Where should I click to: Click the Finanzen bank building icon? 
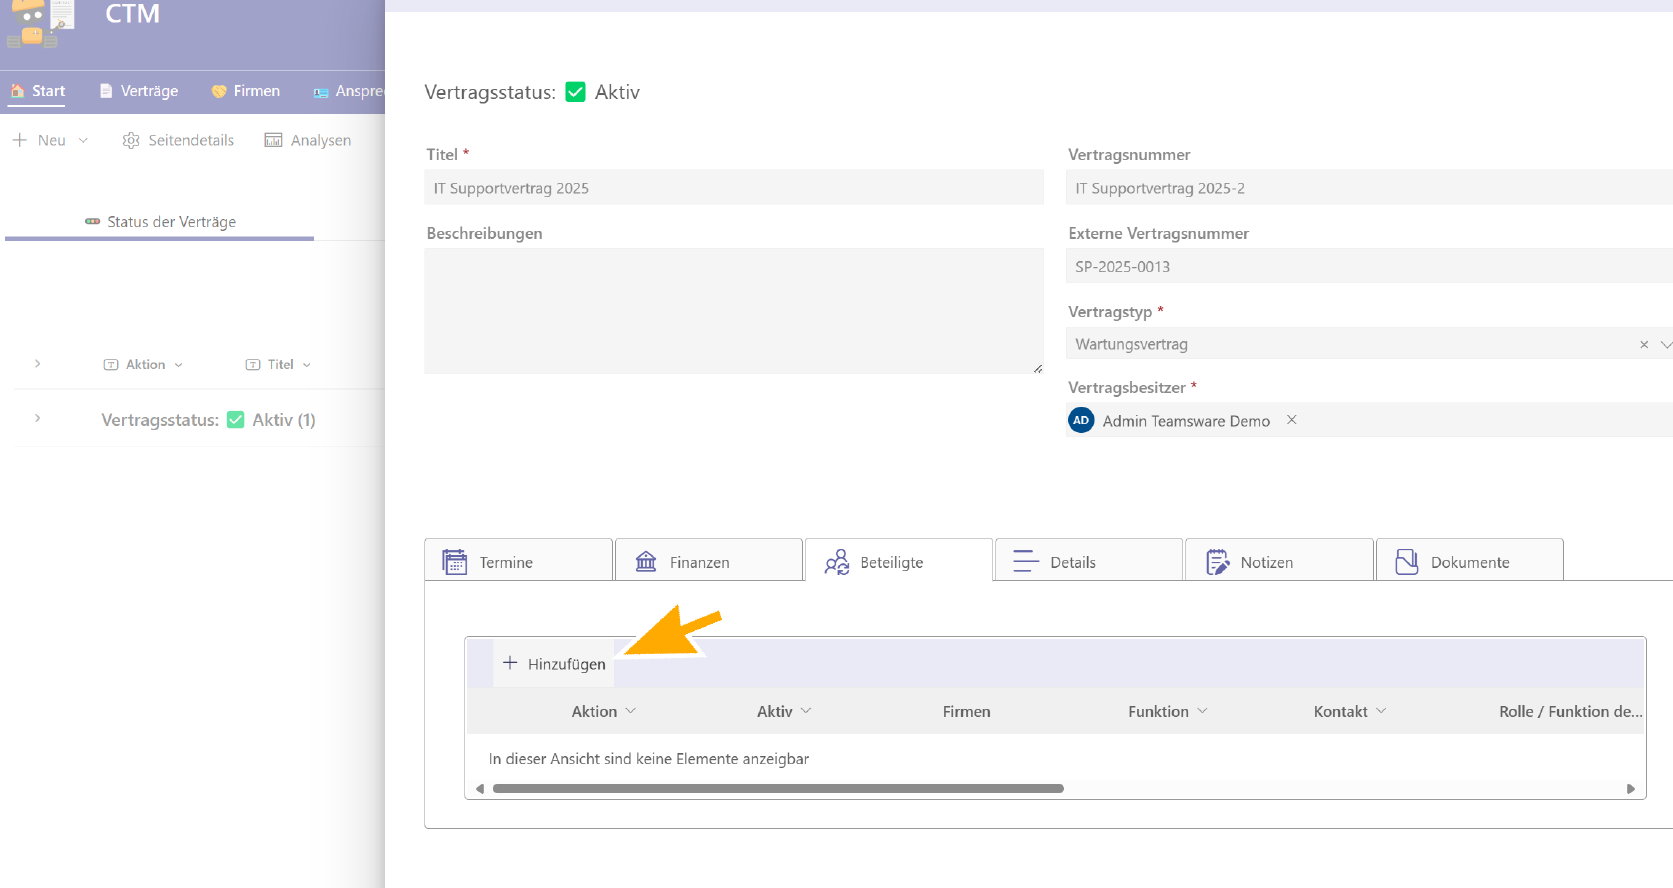(646, 562)
